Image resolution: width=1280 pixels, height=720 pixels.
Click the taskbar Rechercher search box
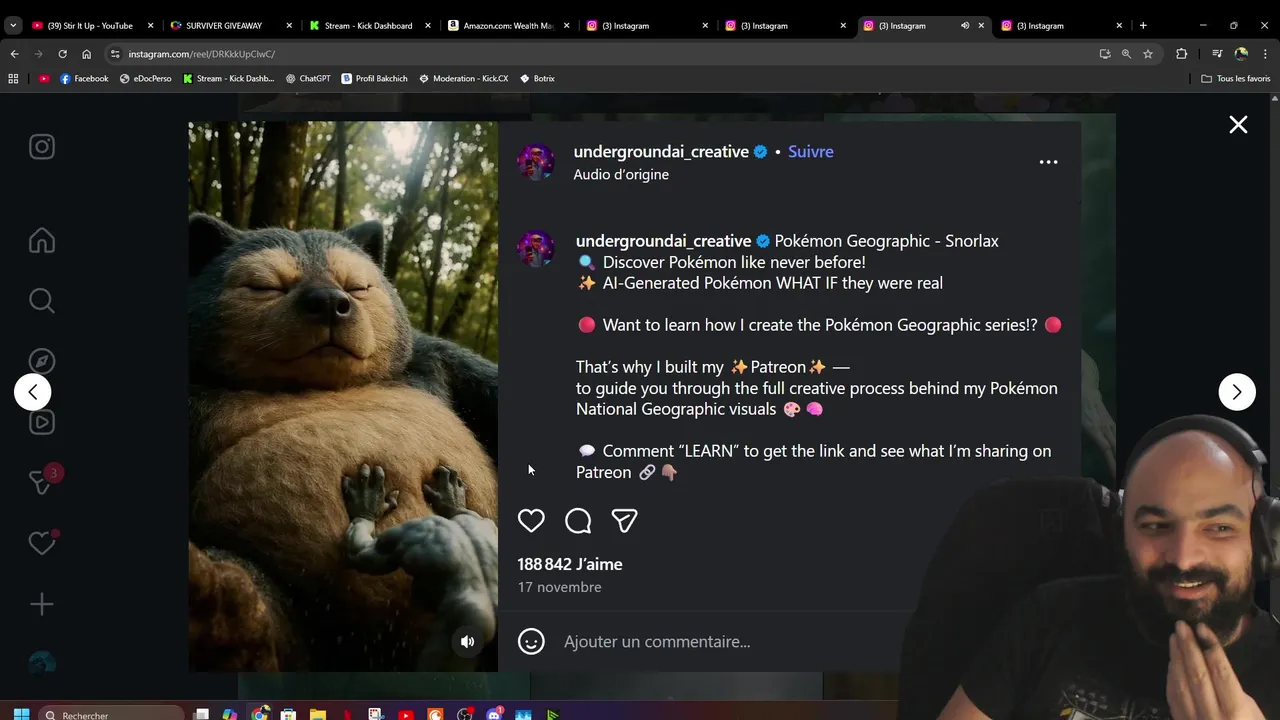click(112, 715)
